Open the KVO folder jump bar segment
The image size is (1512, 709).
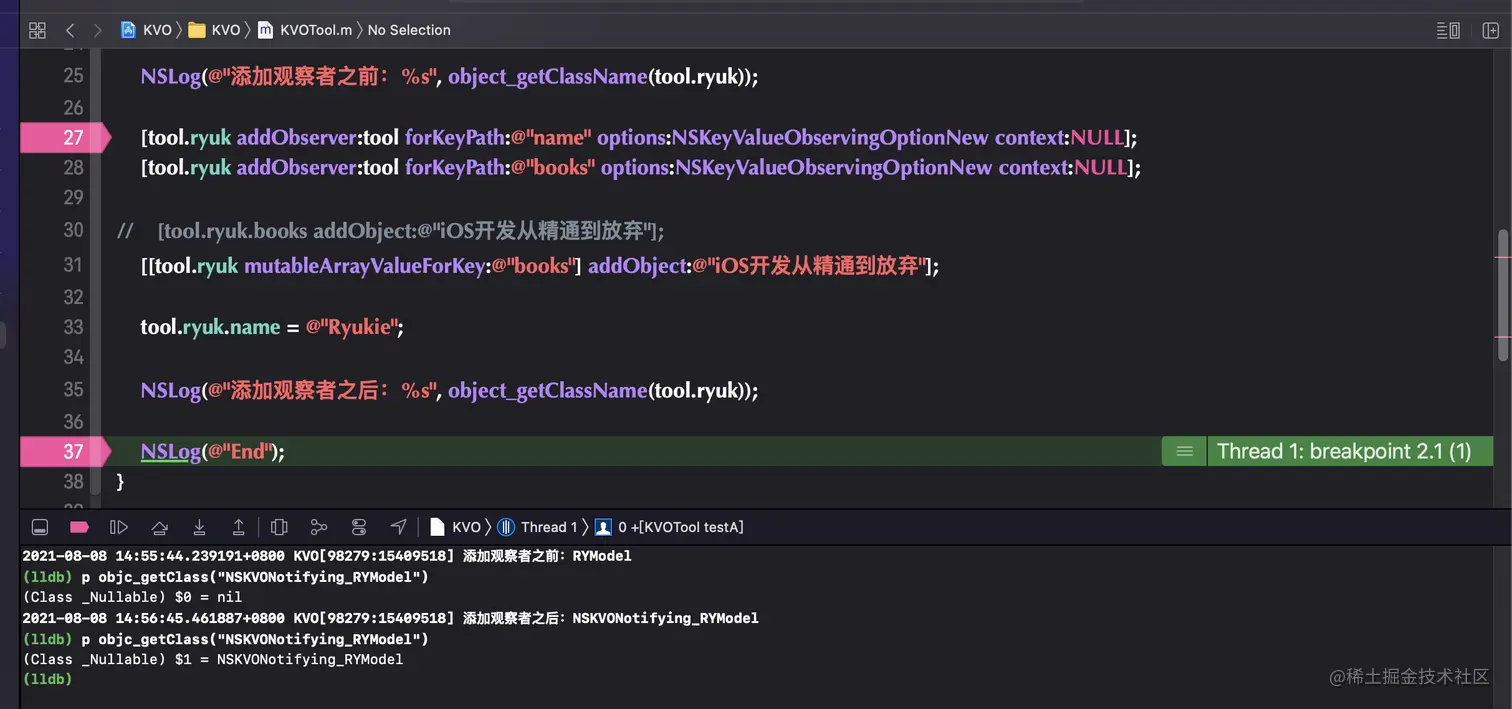(215, 30)
